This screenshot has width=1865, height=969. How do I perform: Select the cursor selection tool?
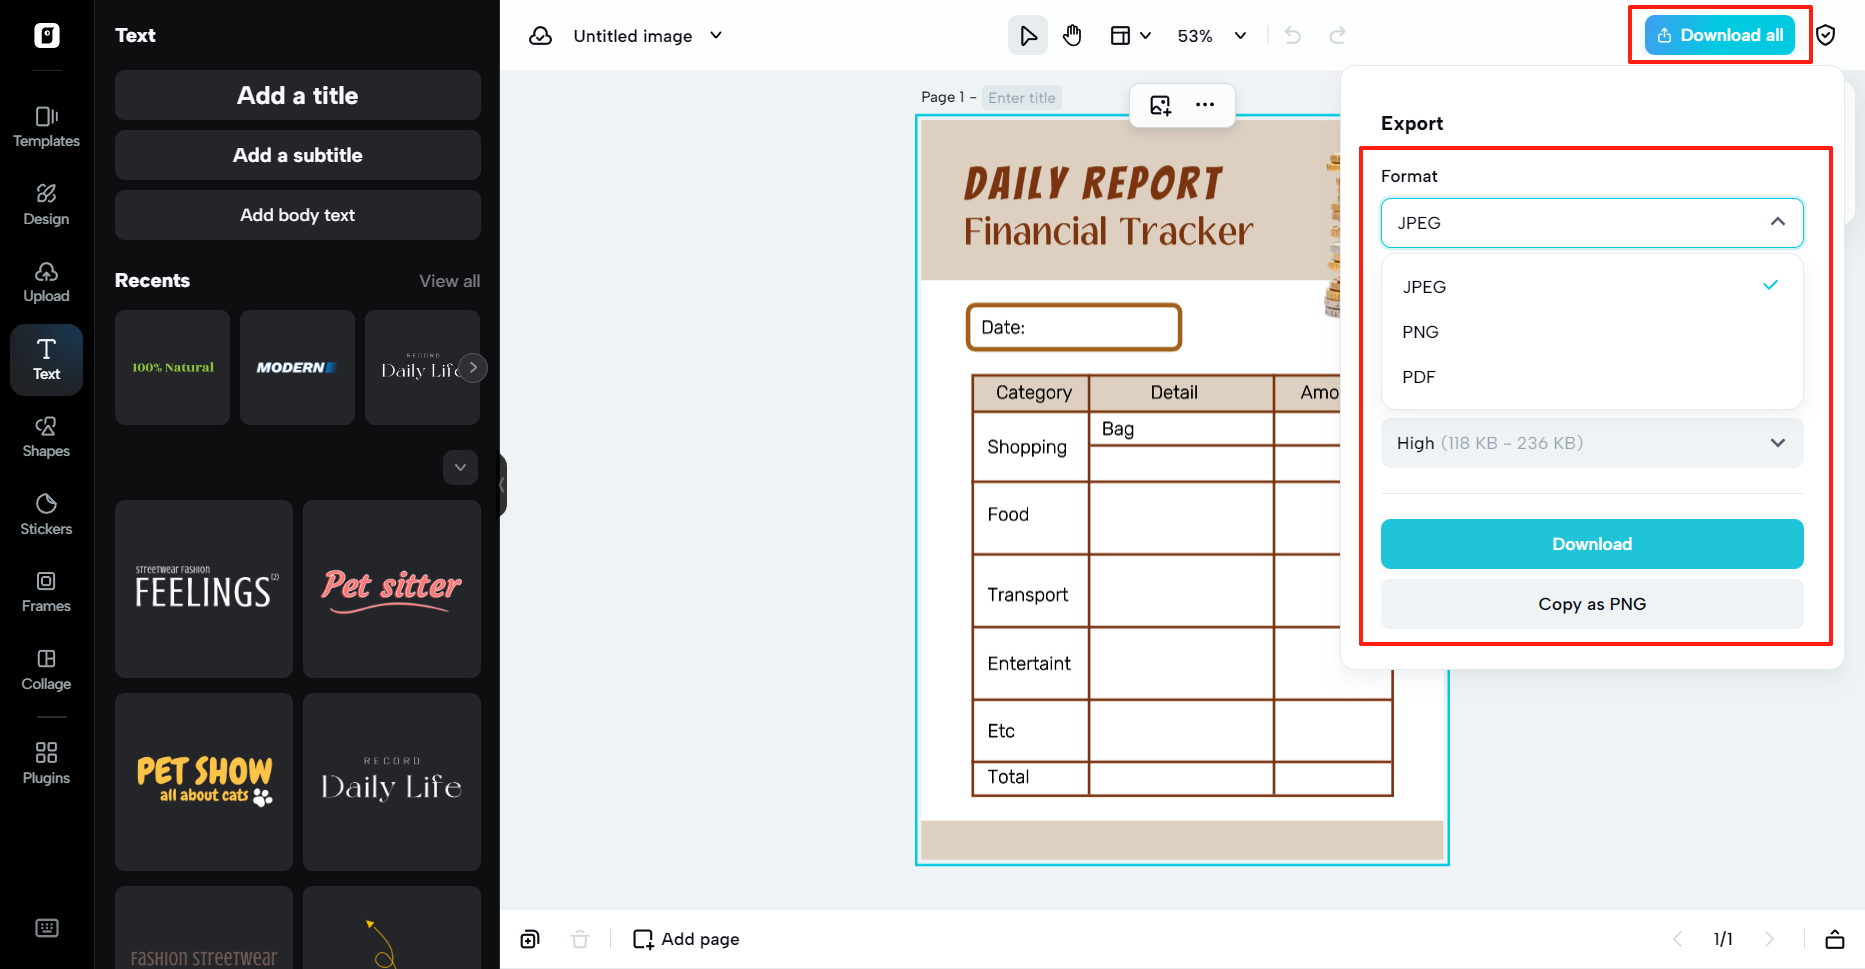[1028, 35]
